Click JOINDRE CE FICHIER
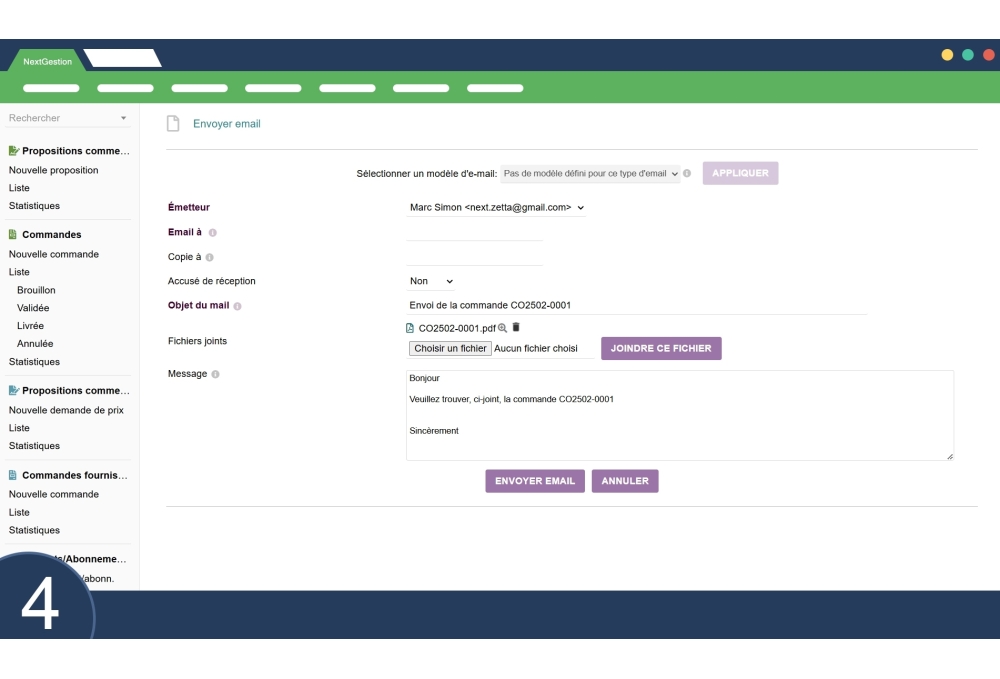 pyautogui.click(x=661, y=348)
